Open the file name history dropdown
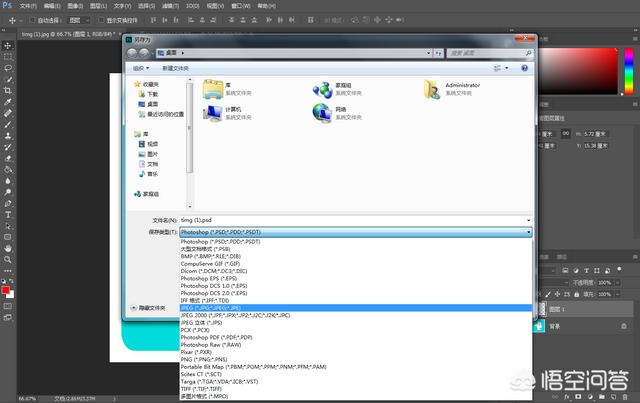The image size is (640, 403). click(x=529, y=220)
